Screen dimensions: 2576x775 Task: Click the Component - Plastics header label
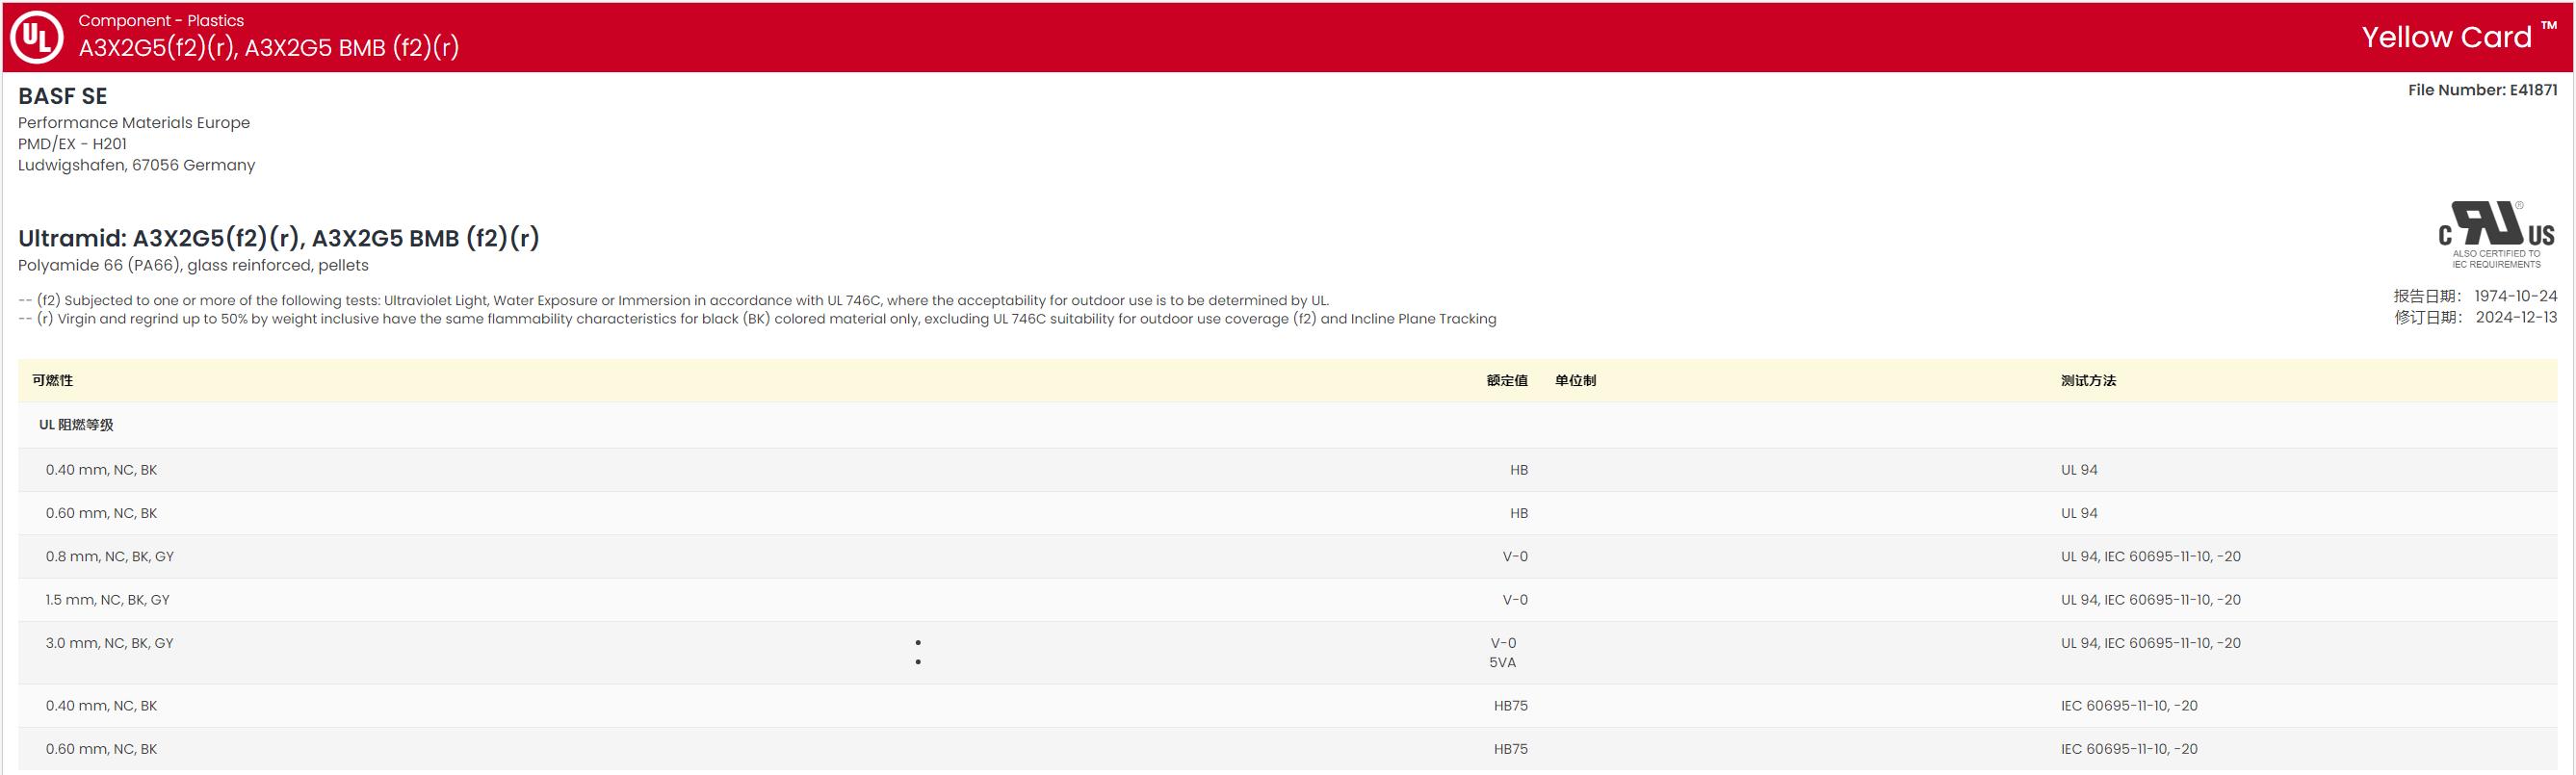coord(161,20)
